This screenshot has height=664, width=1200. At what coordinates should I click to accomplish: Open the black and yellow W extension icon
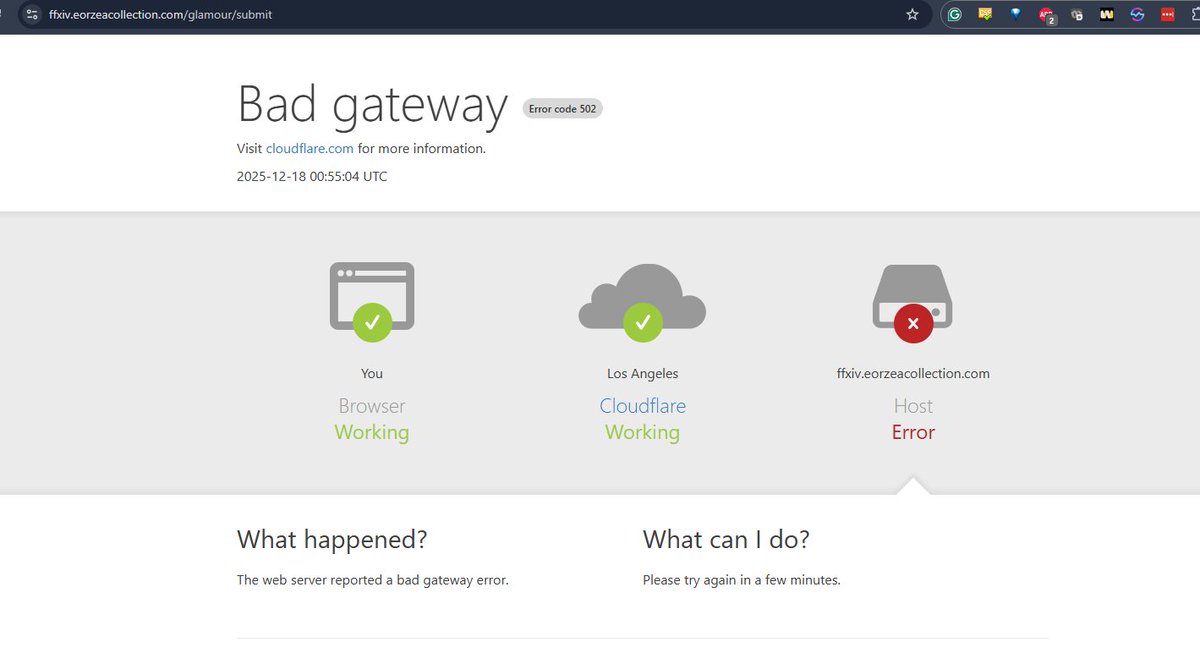coord(1107,14)
